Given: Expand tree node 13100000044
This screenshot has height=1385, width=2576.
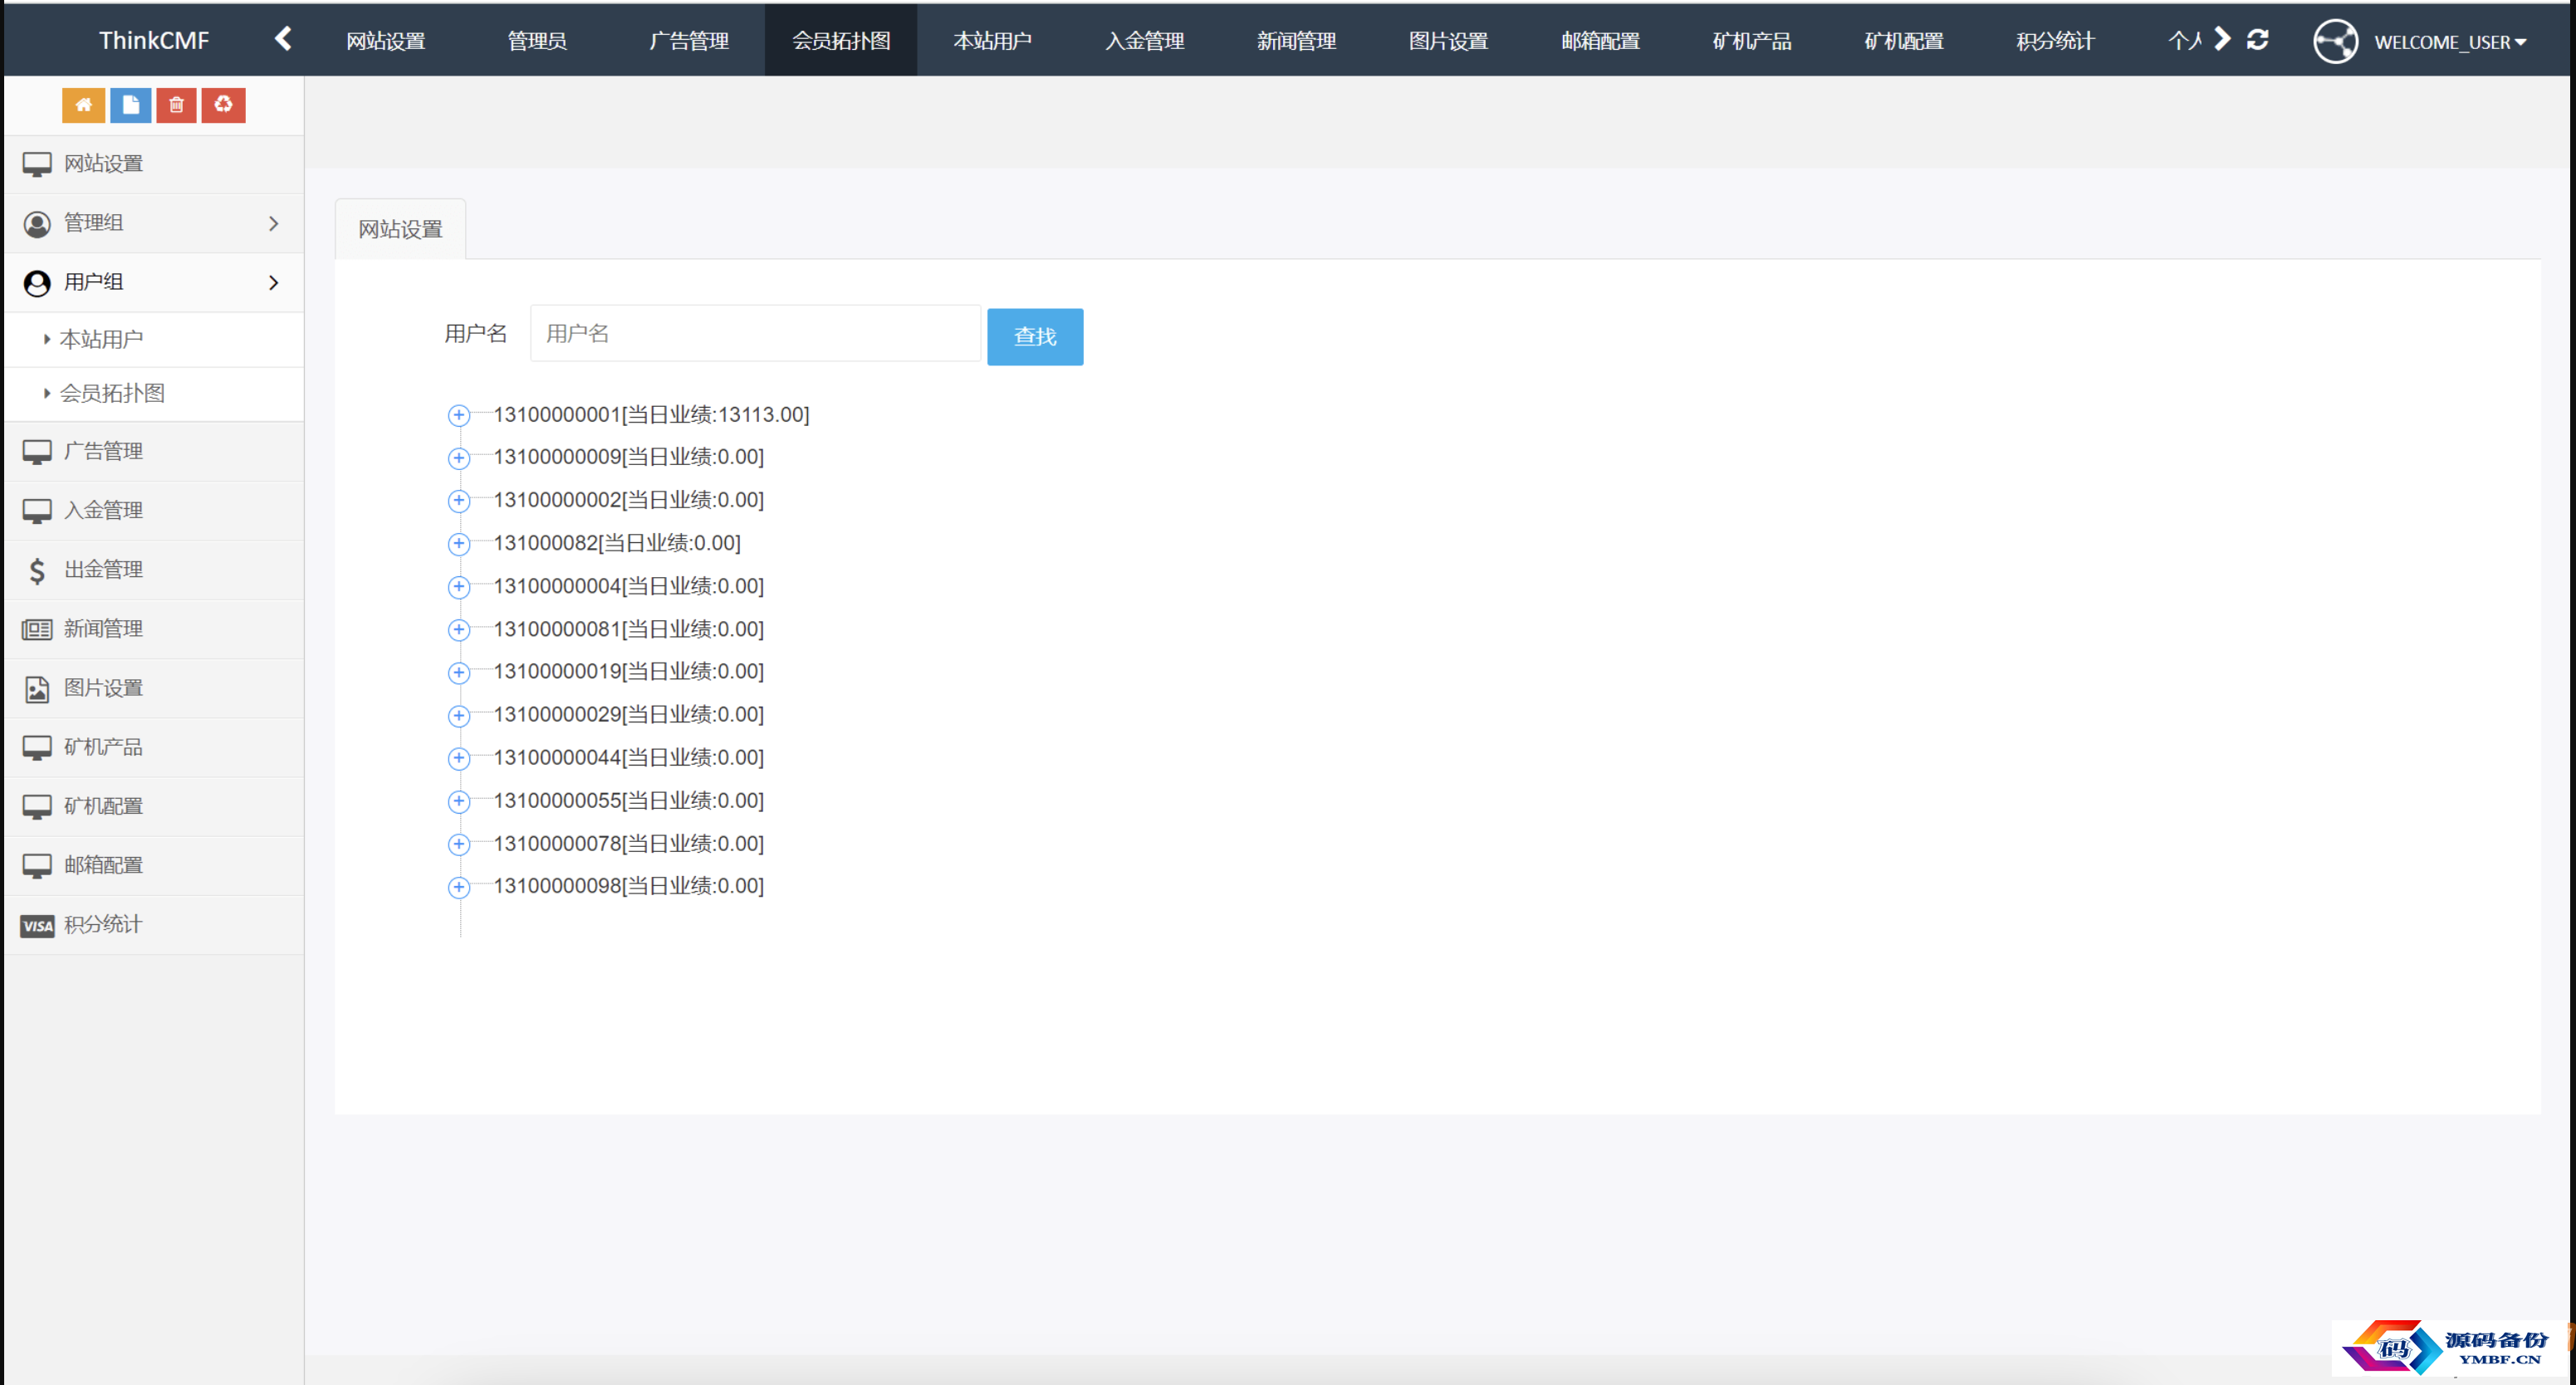Looking at the screenshot, I should (458, 758).
